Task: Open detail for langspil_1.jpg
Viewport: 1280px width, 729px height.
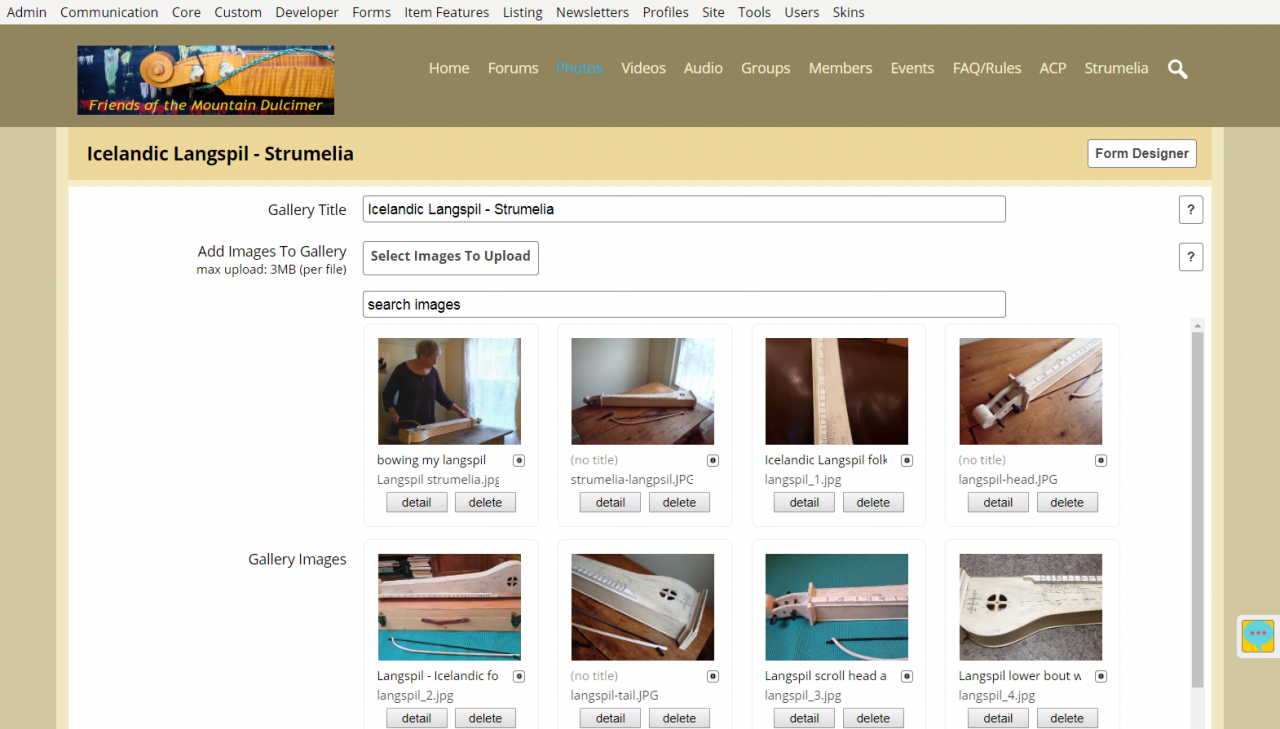Action: [805, 502]
